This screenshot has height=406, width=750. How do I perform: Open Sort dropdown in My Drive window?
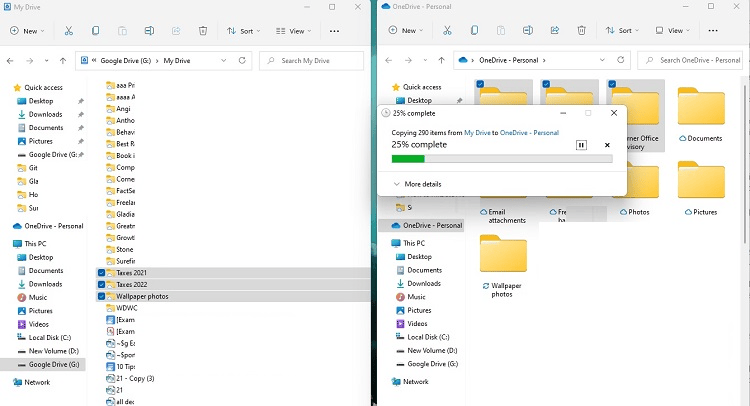click(x=244, y=31)
